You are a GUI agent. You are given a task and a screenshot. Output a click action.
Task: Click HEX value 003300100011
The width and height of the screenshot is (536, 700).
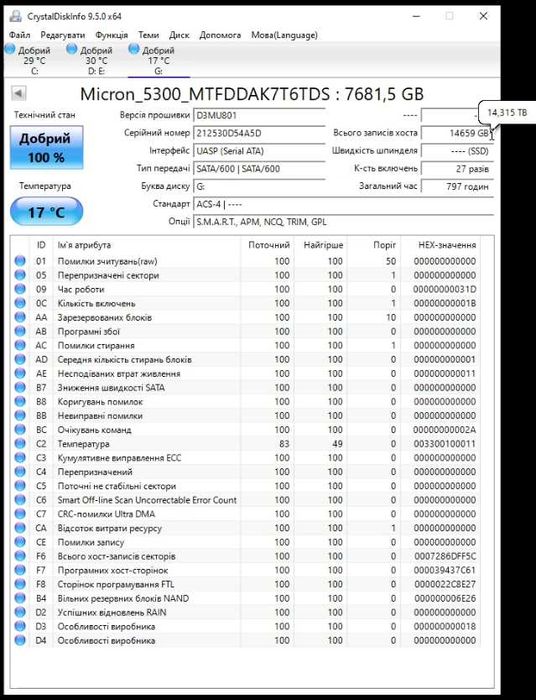tap(445, 444)
